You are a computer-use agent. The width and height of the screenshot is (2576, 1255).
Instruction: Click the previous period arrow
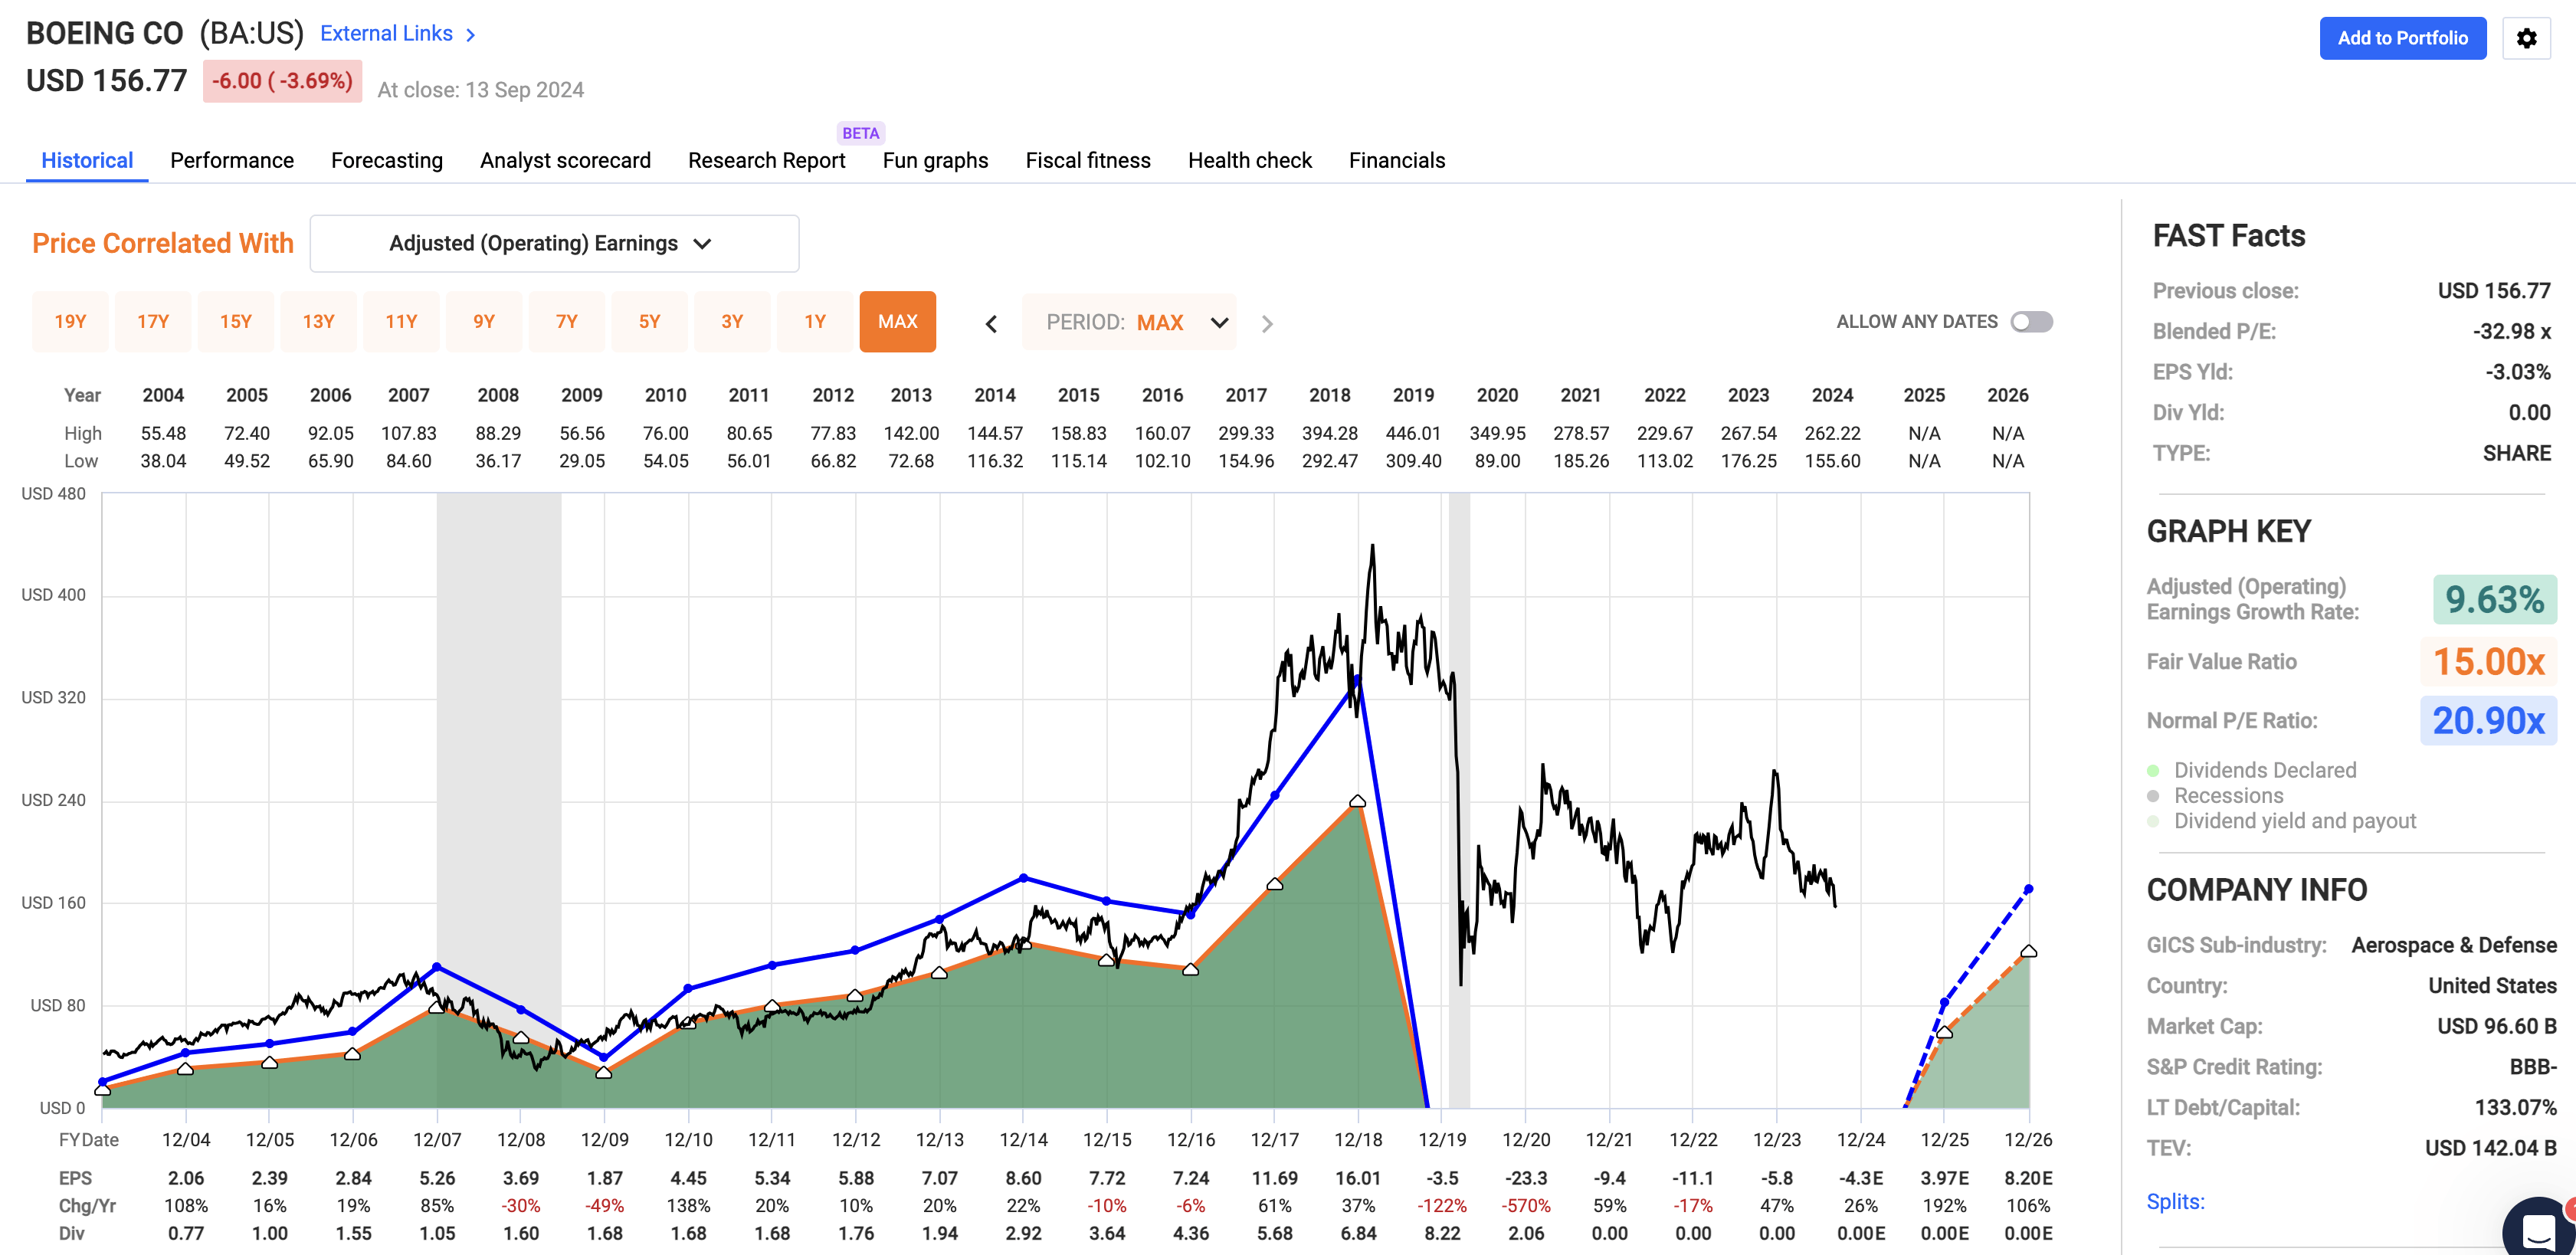coord(991,324)
